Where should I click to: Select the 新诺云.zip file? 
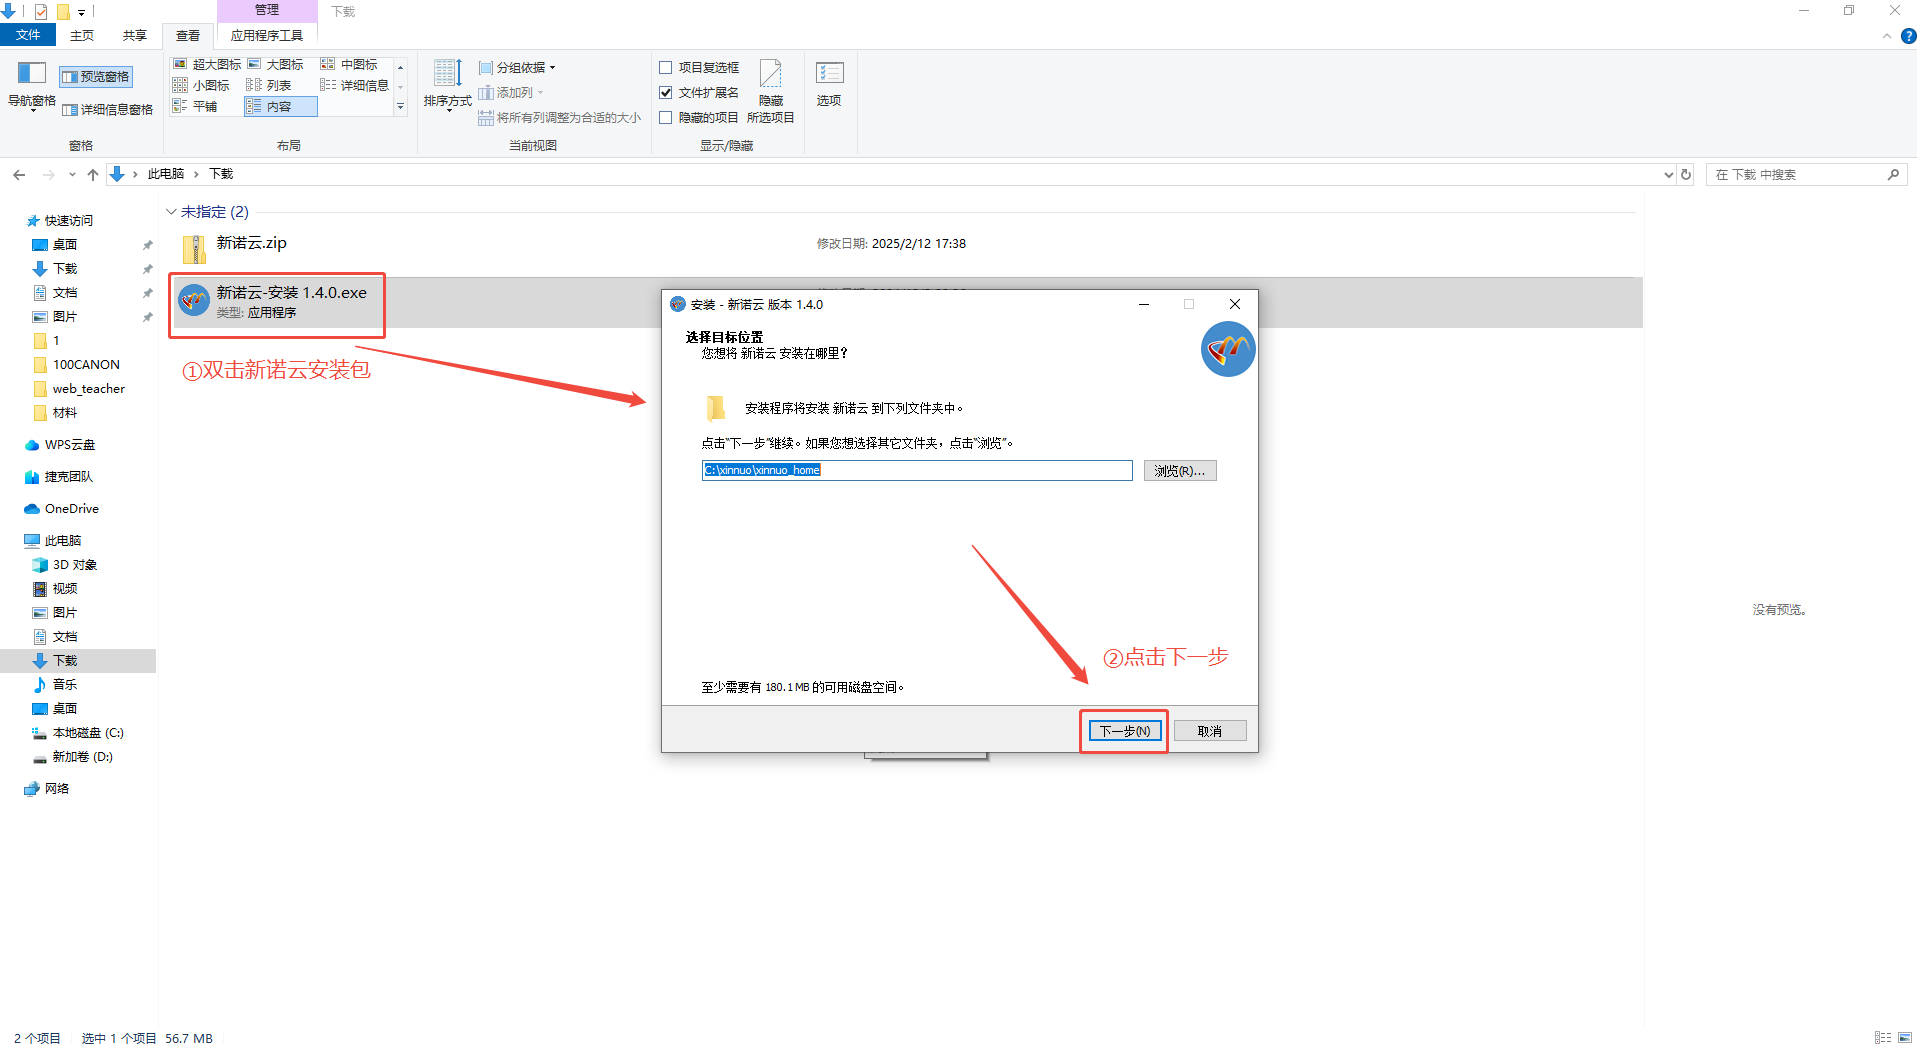coord(902,247)
